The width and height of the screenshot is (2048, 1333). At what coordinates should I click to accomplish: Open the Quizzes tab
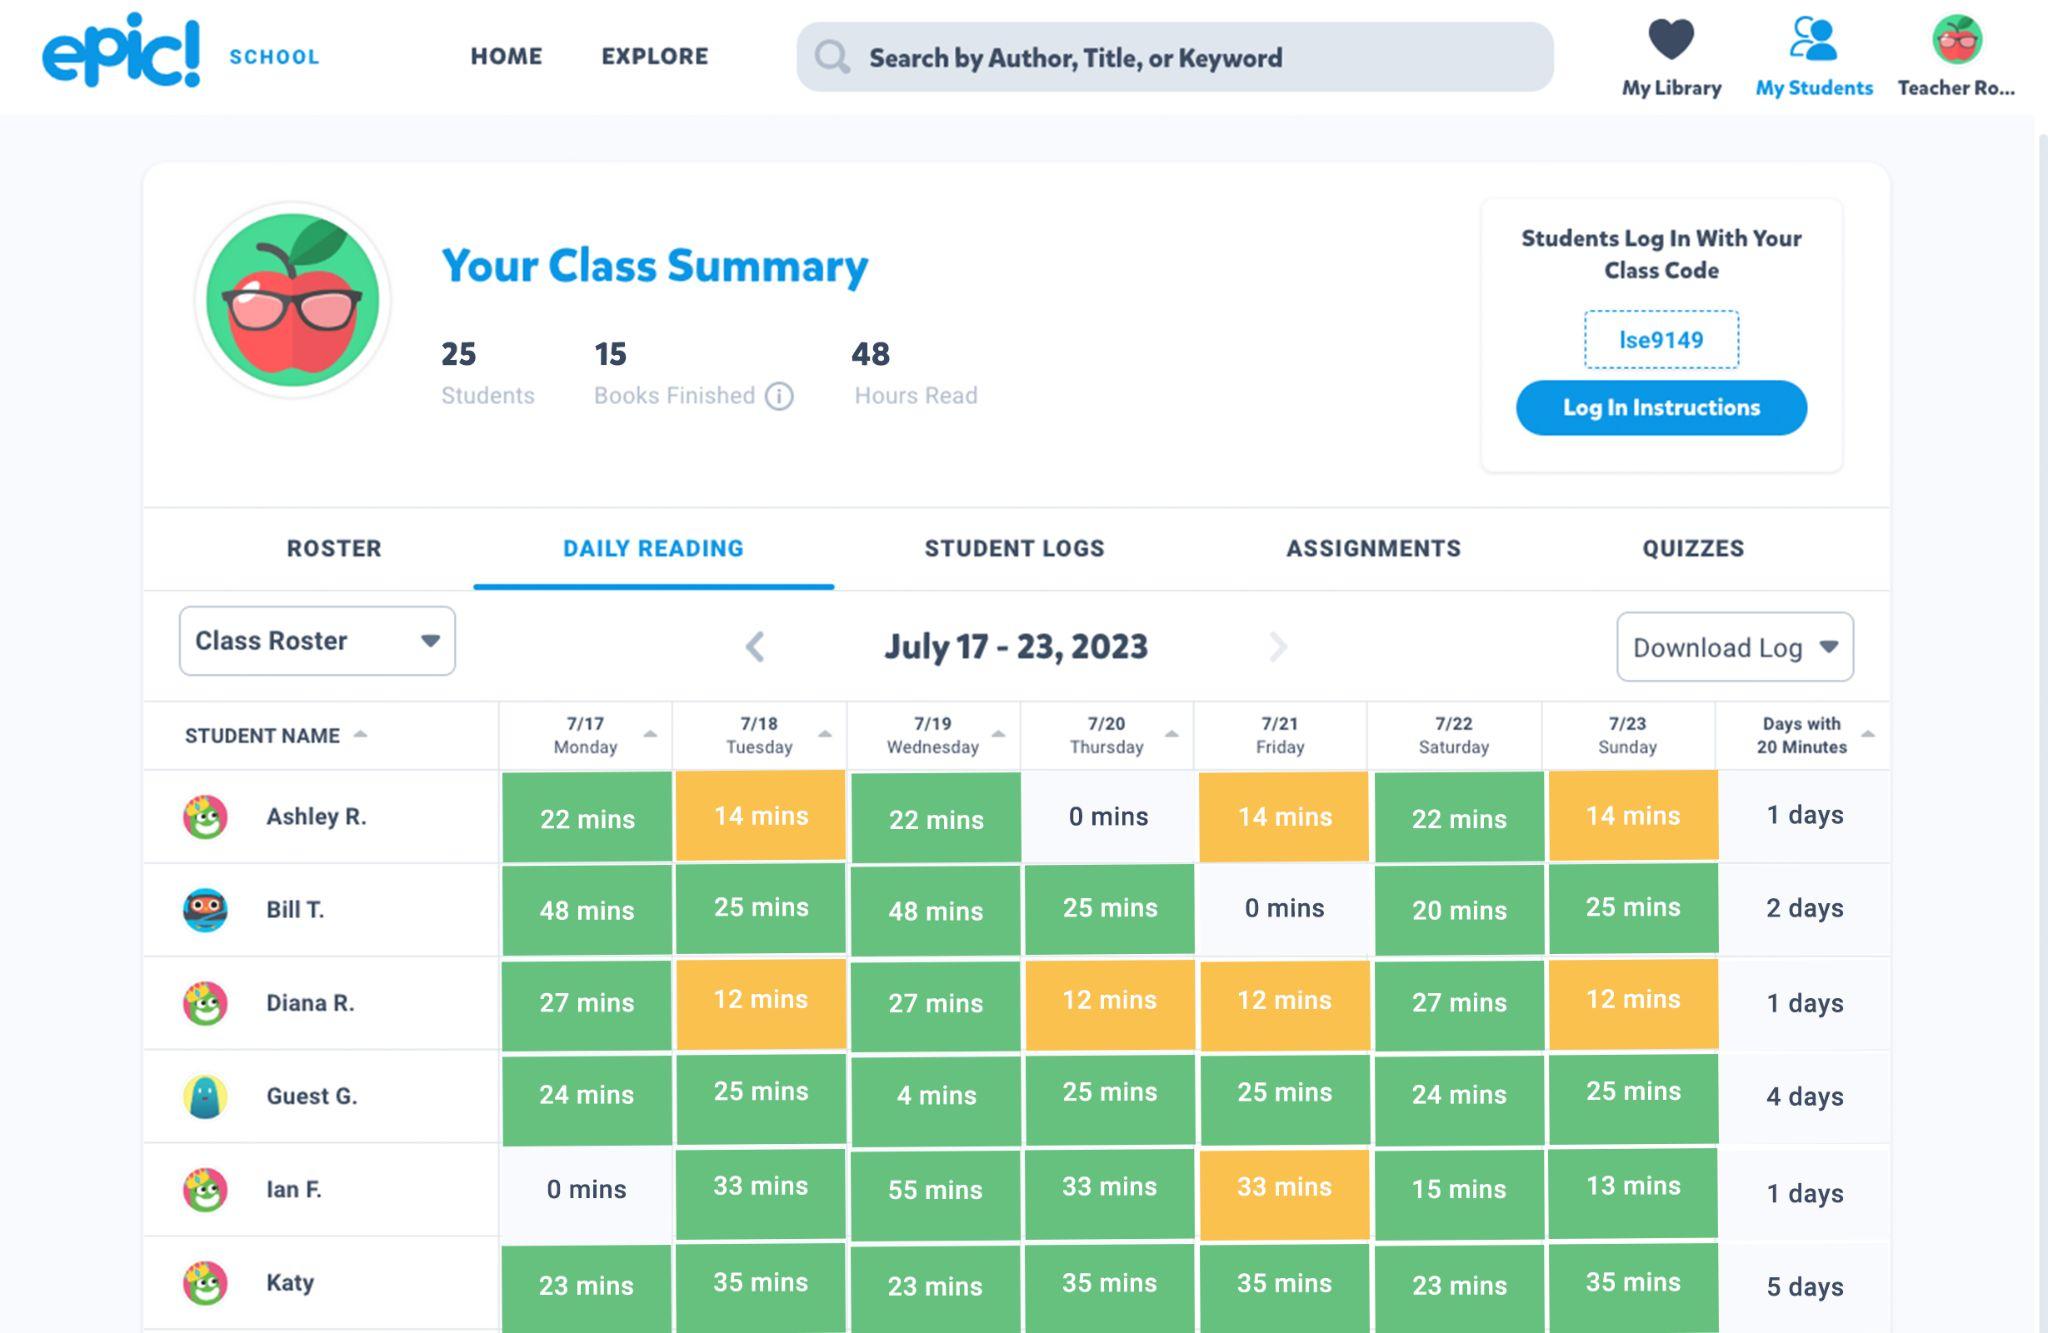coord(1692,549)
